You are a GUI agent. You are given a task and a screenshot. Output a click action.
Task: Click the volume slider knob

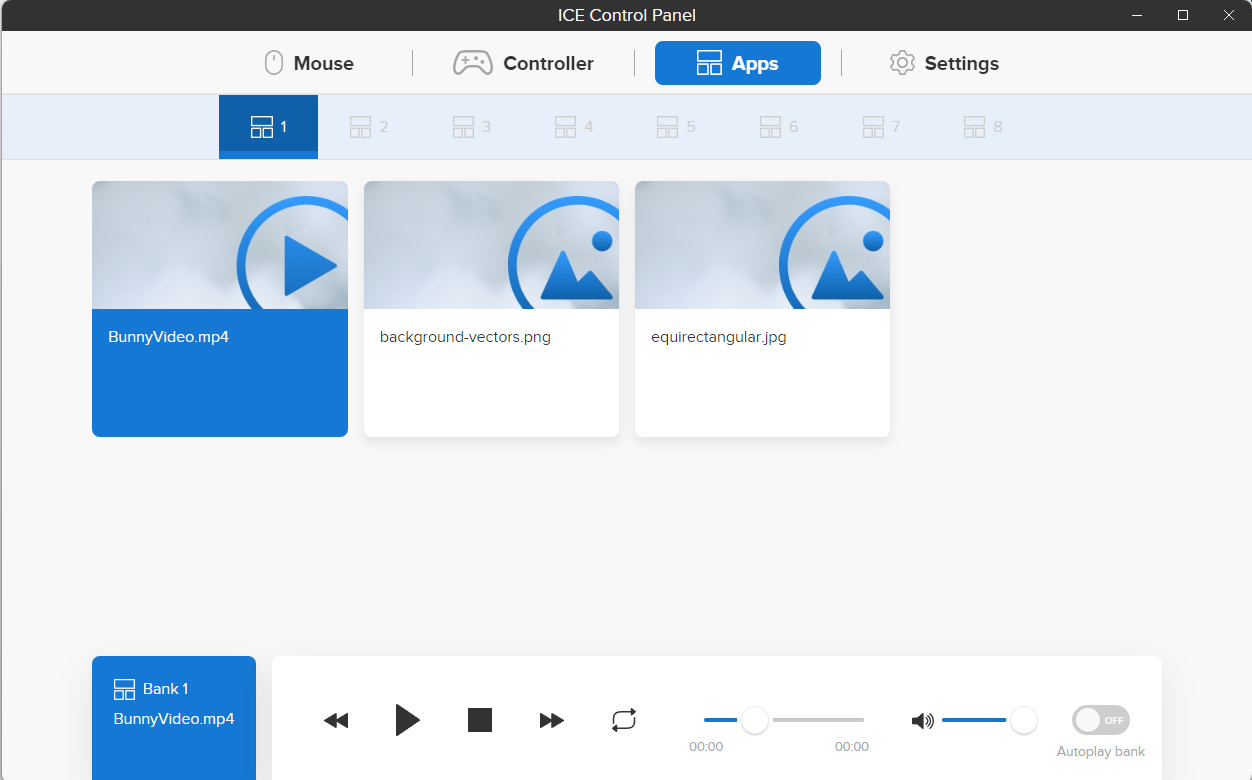(1023, 720)
